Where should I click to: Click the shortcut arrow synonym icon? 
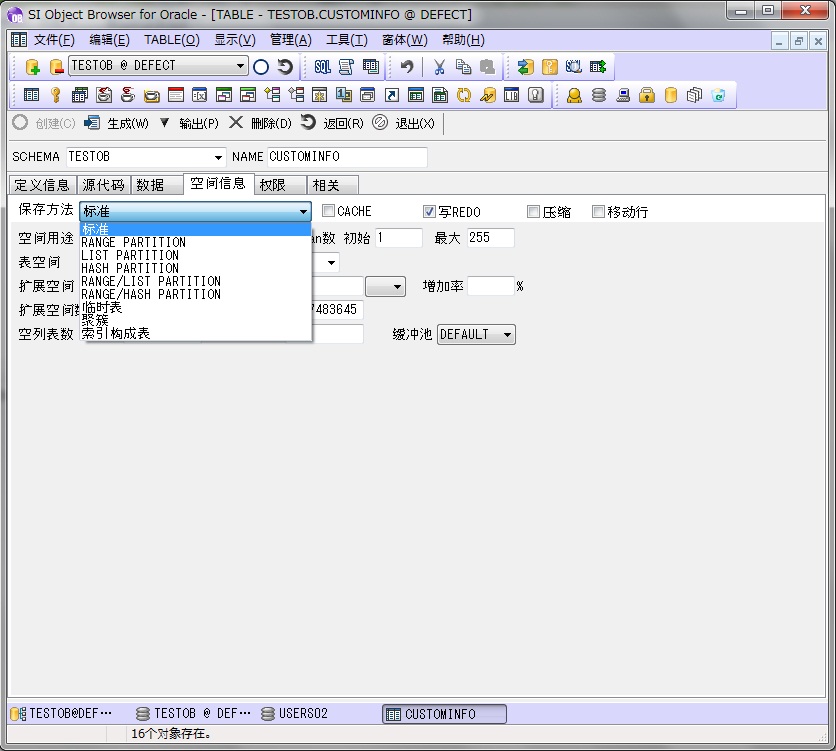tap(392, 95)
